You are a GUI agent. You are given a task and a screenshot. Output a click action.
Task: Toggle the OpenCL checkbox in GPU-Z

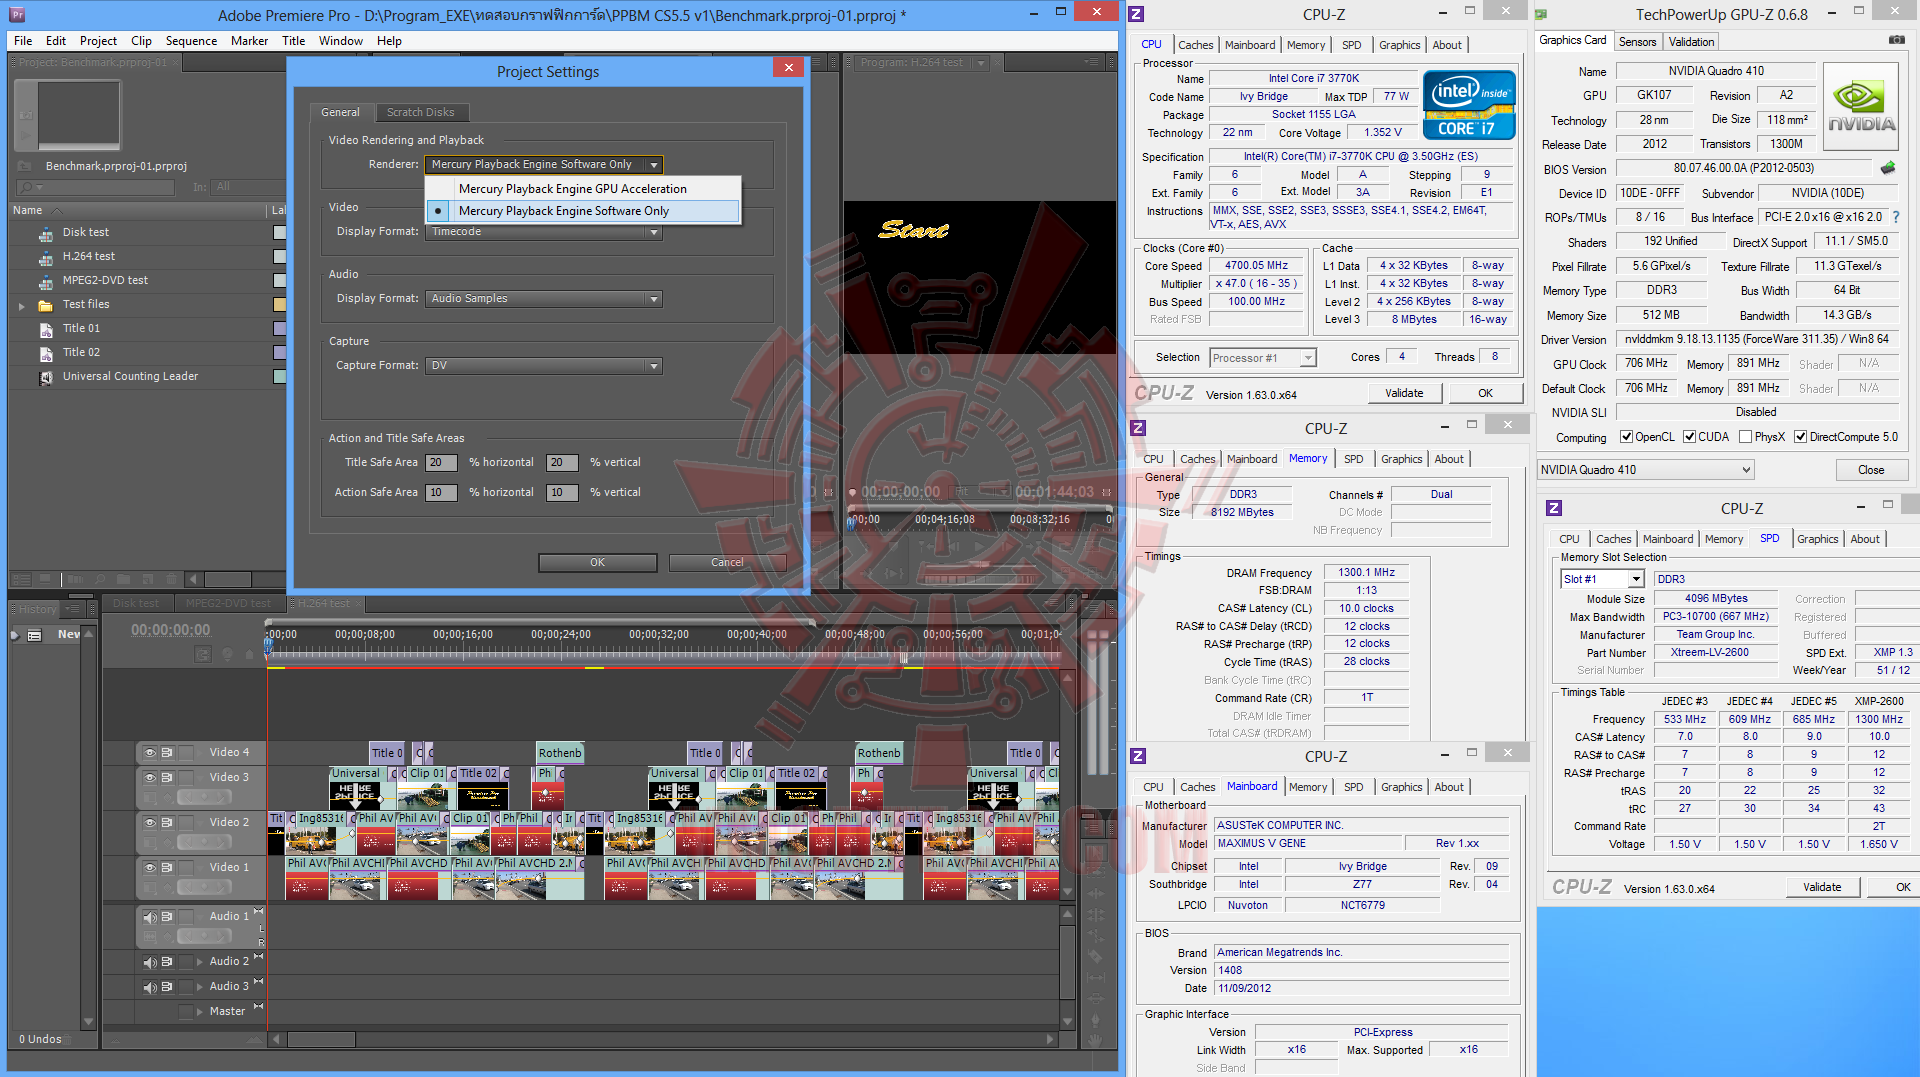[1627, 437]
